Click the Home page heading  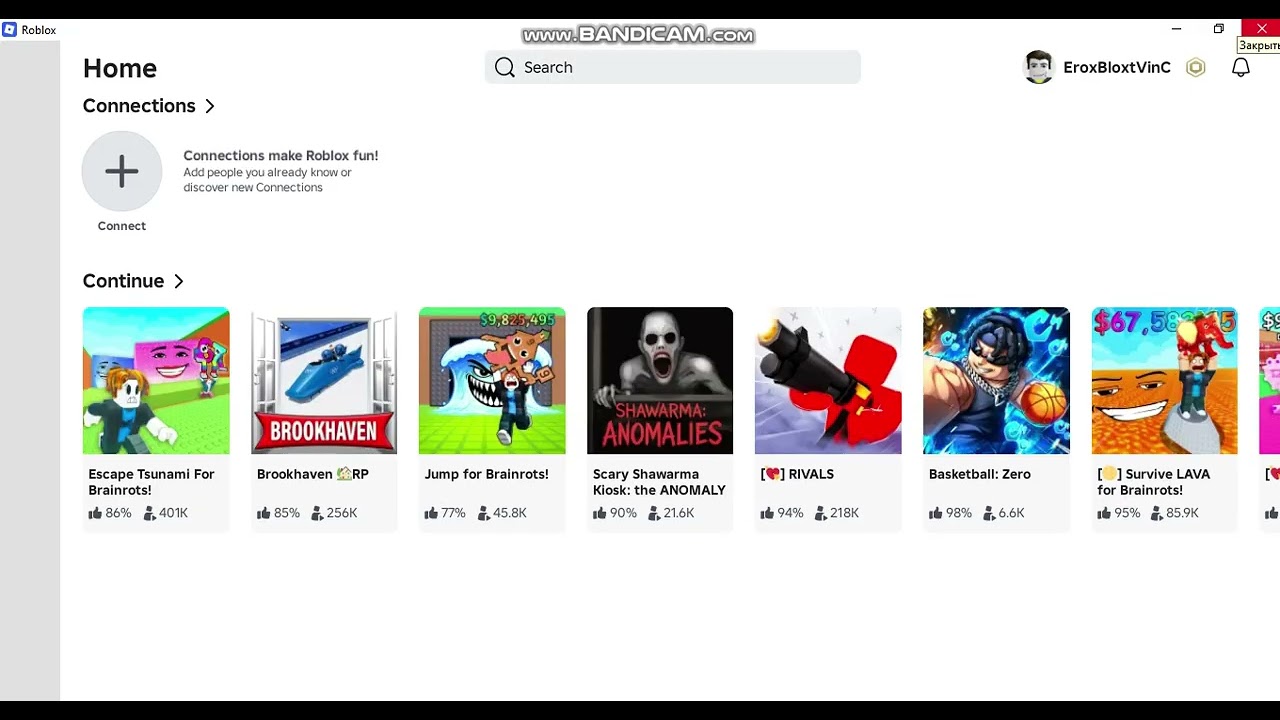[120, 68]
